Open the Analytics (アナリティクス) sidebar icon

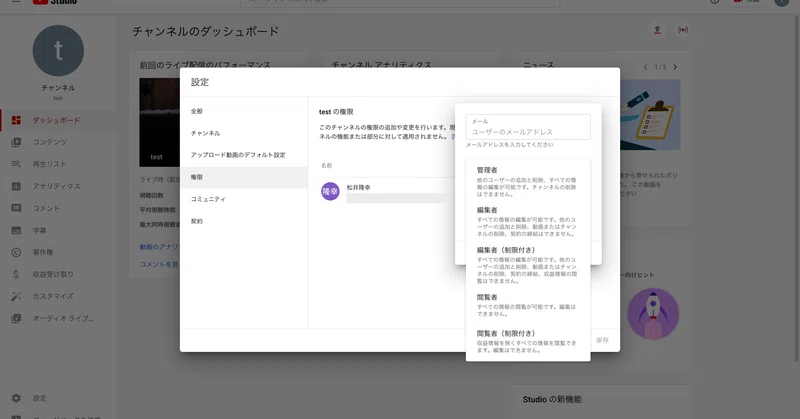click(x=16, y=186)
